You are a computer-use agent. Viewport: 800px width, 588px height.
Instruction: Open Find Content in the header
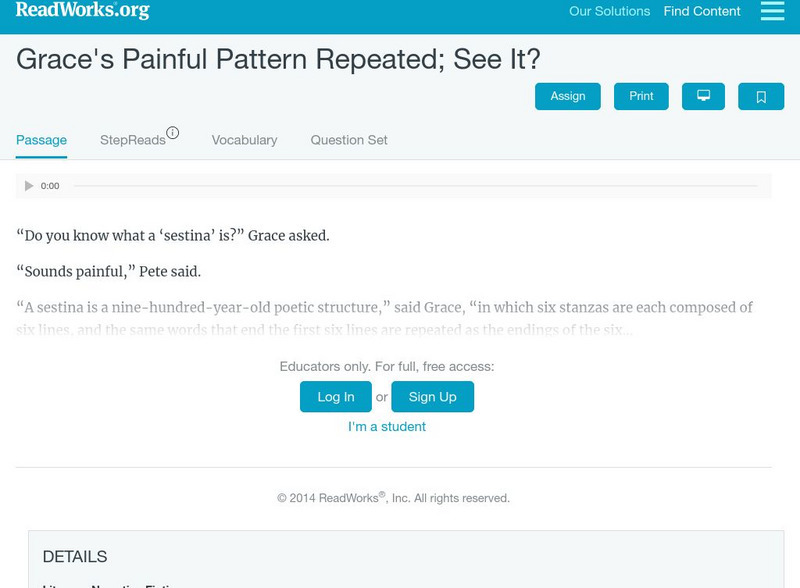(702, 12)
